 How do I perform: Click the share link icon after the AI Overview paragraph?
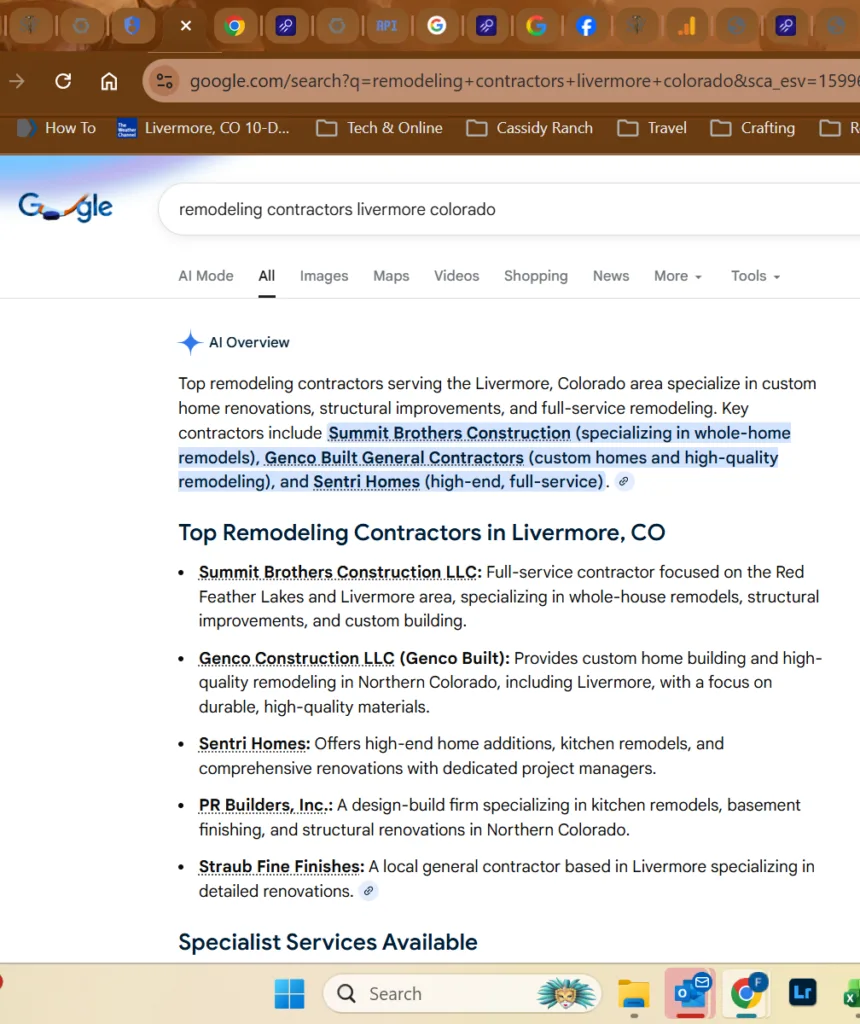(623, 482)
